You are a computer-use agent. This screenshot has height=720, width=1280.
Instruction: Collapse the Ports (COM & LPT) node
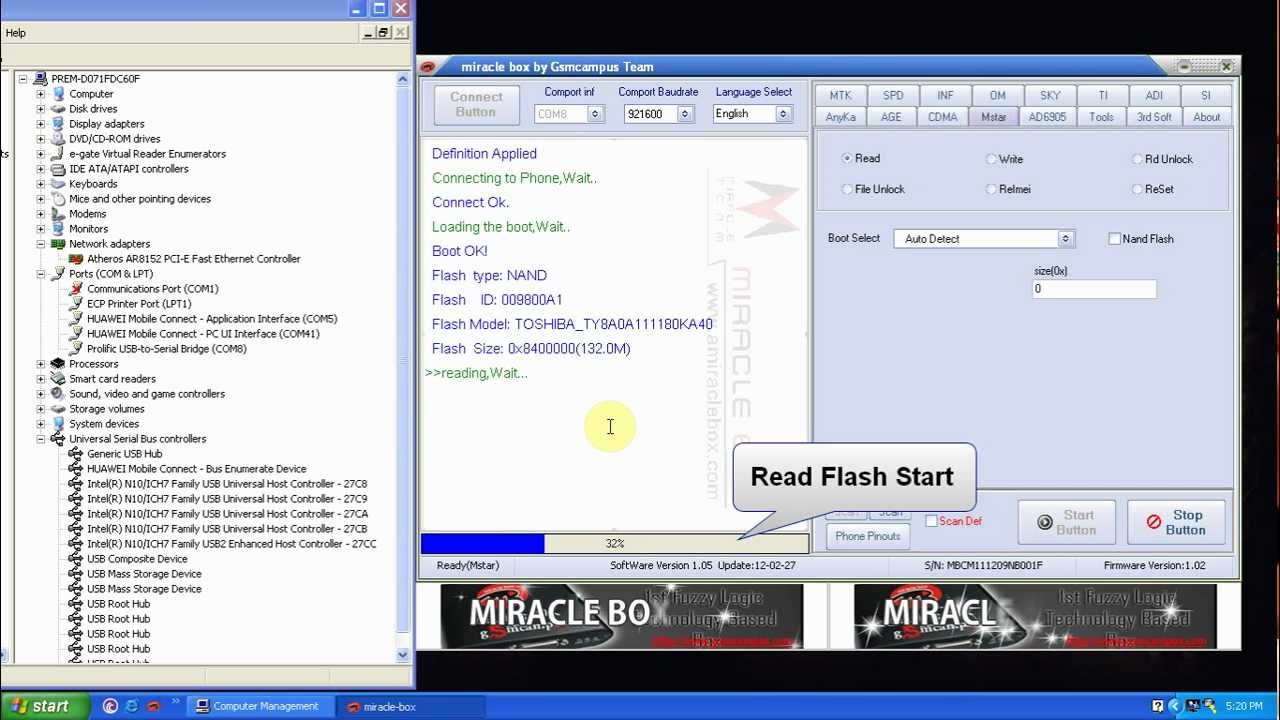point(41,274)
